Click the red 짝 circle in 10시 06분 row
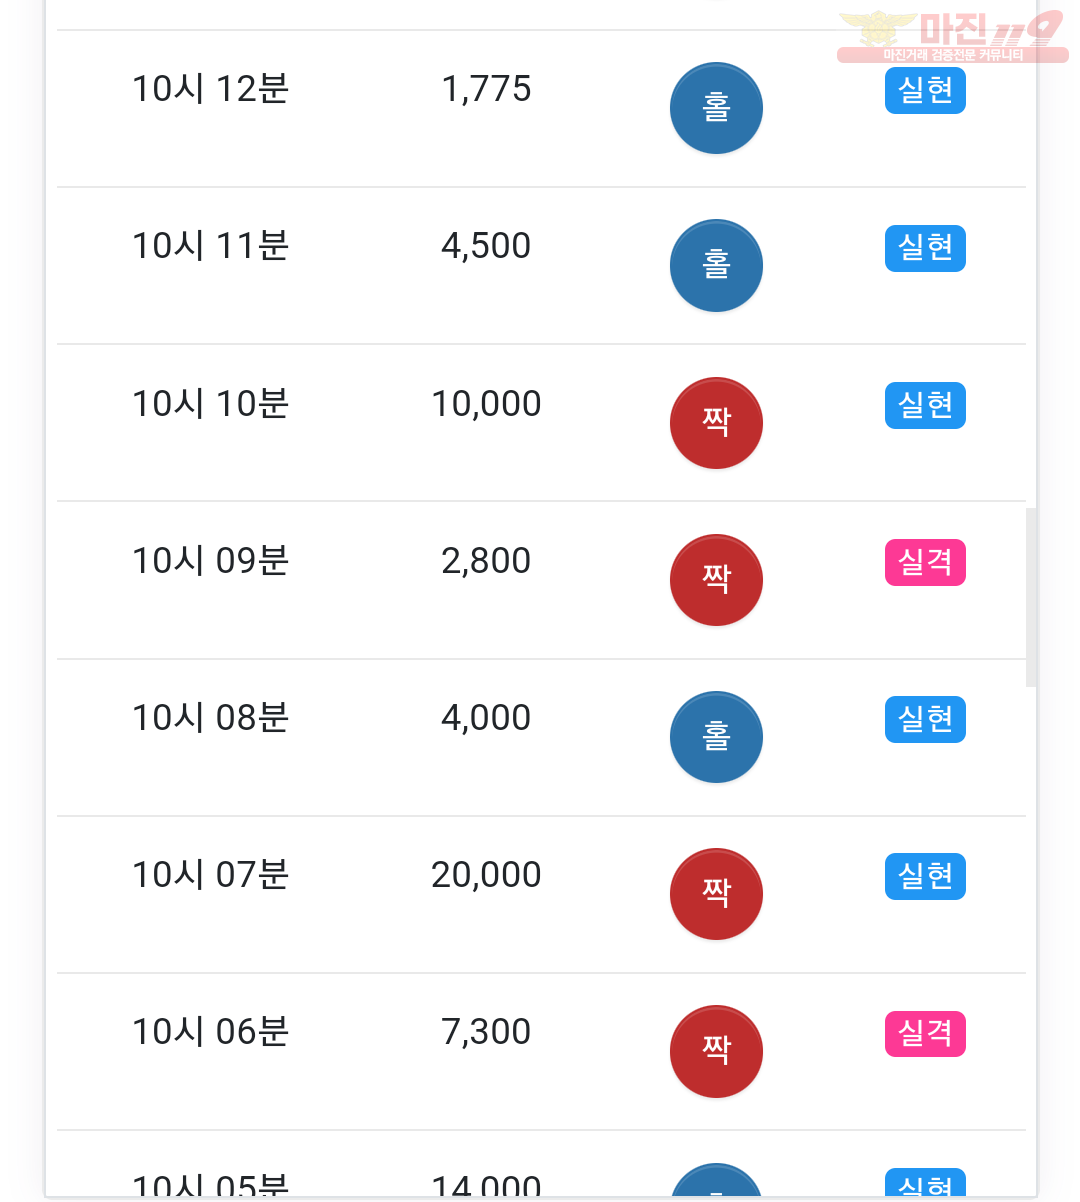Viewport: 1080px width, 1202px height. coord(716,1051)
